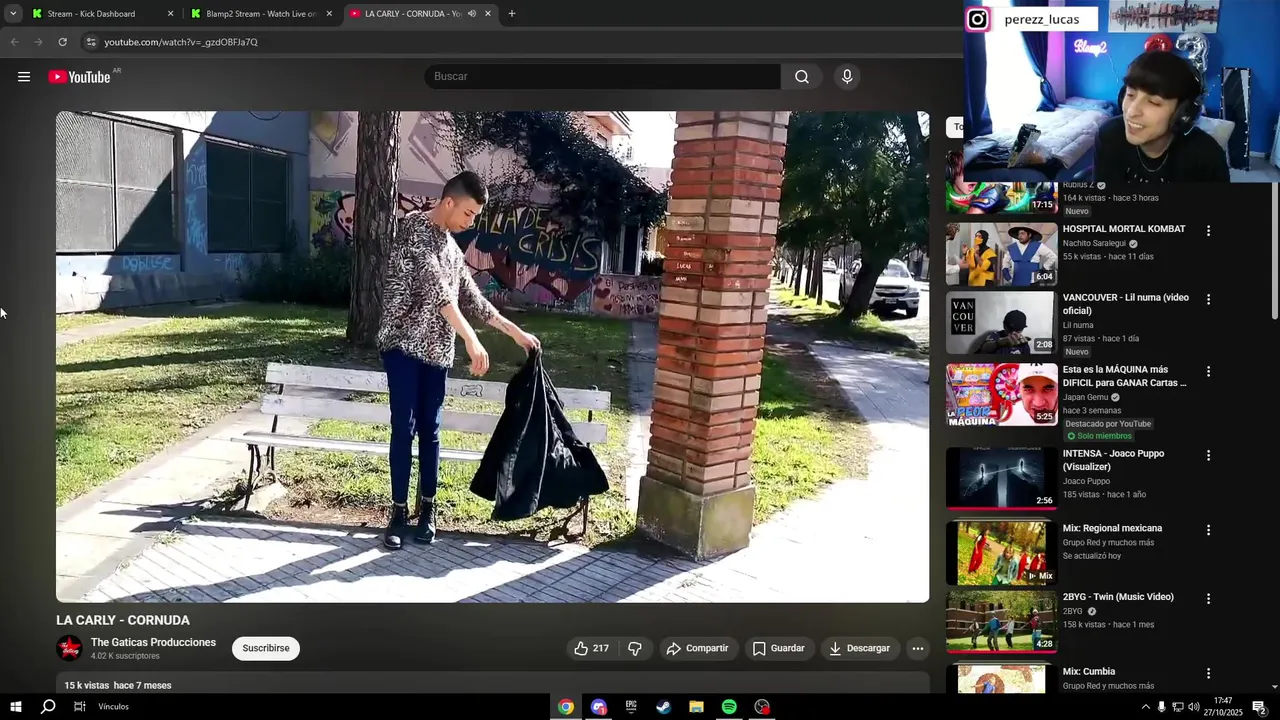Click the Suscribirse button
The height and width of the screenshot is (720, 1280).
266,648
